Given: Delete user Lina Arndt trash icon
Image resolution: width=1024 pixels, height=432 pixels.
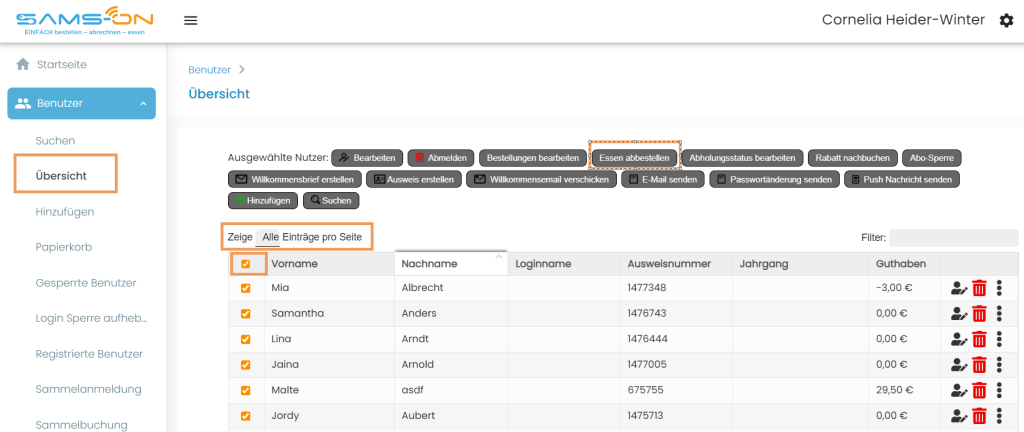Looking at the screenshot, I should pyautogui.click(x=979, y=339).
